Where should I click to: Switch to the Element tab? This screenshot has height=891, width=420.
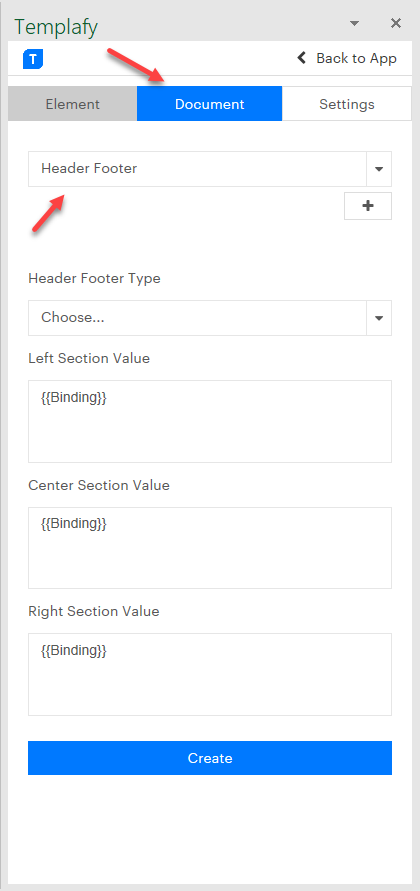pyautogui.click(x=73, y=104)
